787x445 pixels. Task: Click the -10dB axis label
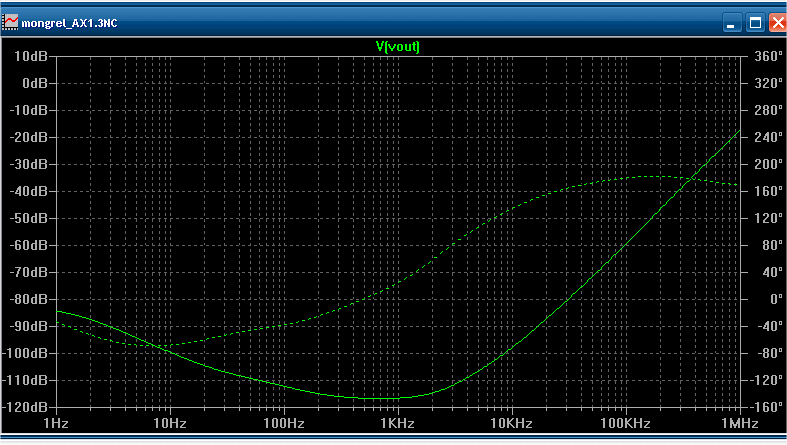click(29, 110)
